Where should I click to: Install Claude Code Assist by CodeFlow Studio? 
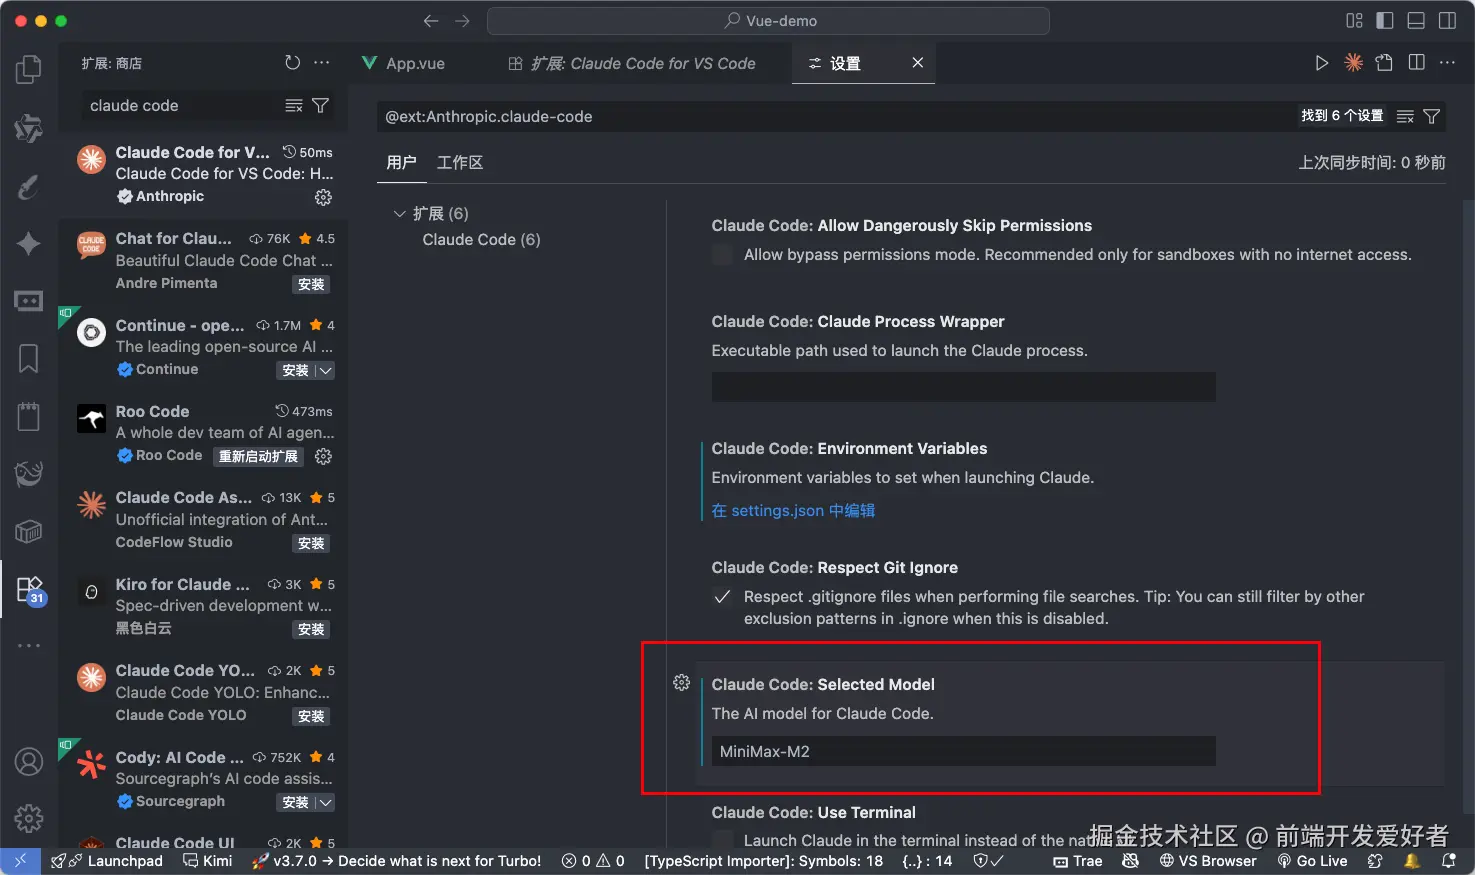click(x=311, y=543)
